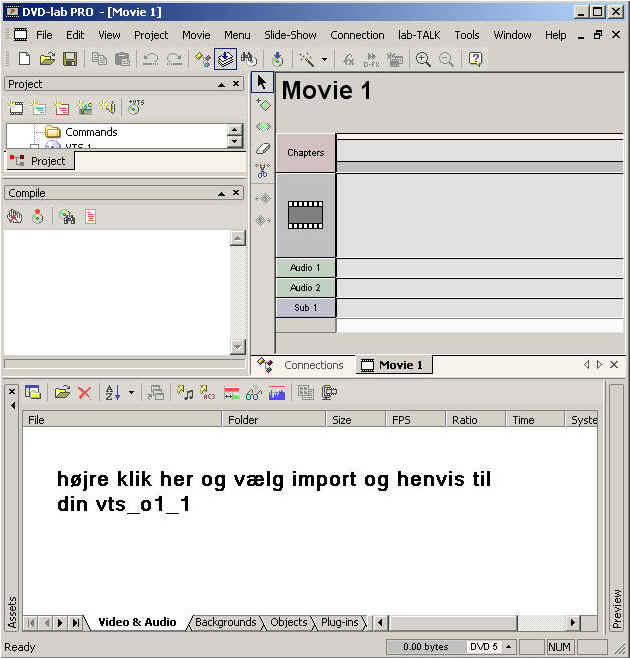The width and height of the screenshot is (630, 659).
Task: Open the Movie menu
Action: (x=196, y=35)
